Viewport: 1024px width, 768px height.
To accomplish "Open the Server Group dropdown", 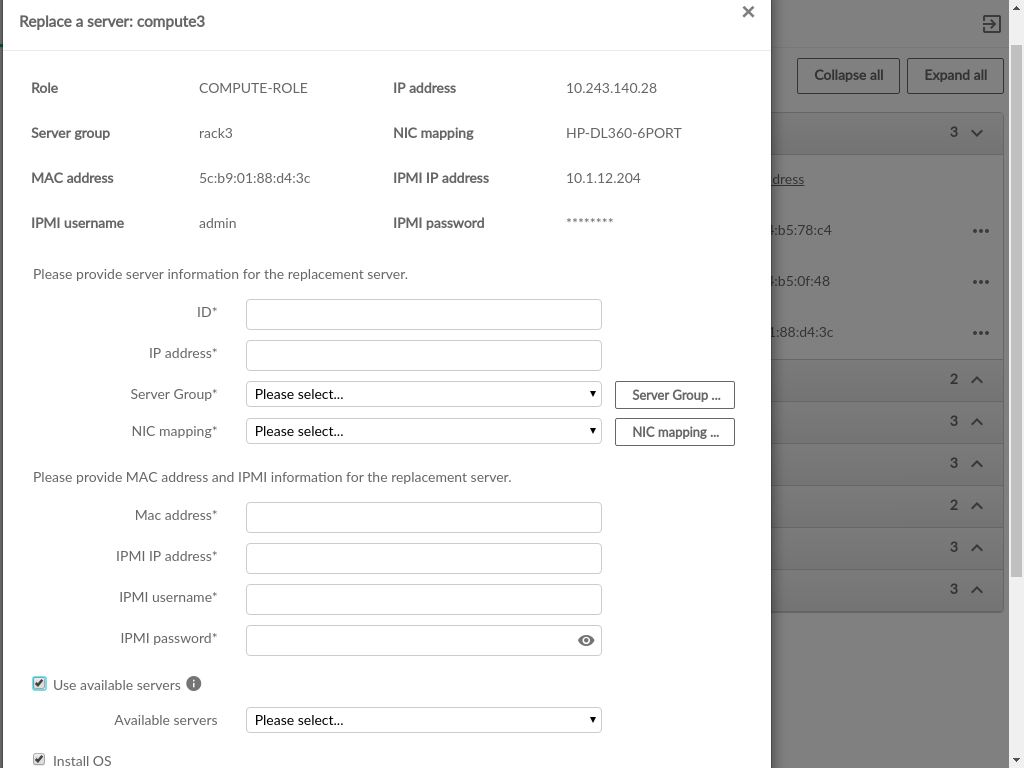I will click(x=423, y=394).
